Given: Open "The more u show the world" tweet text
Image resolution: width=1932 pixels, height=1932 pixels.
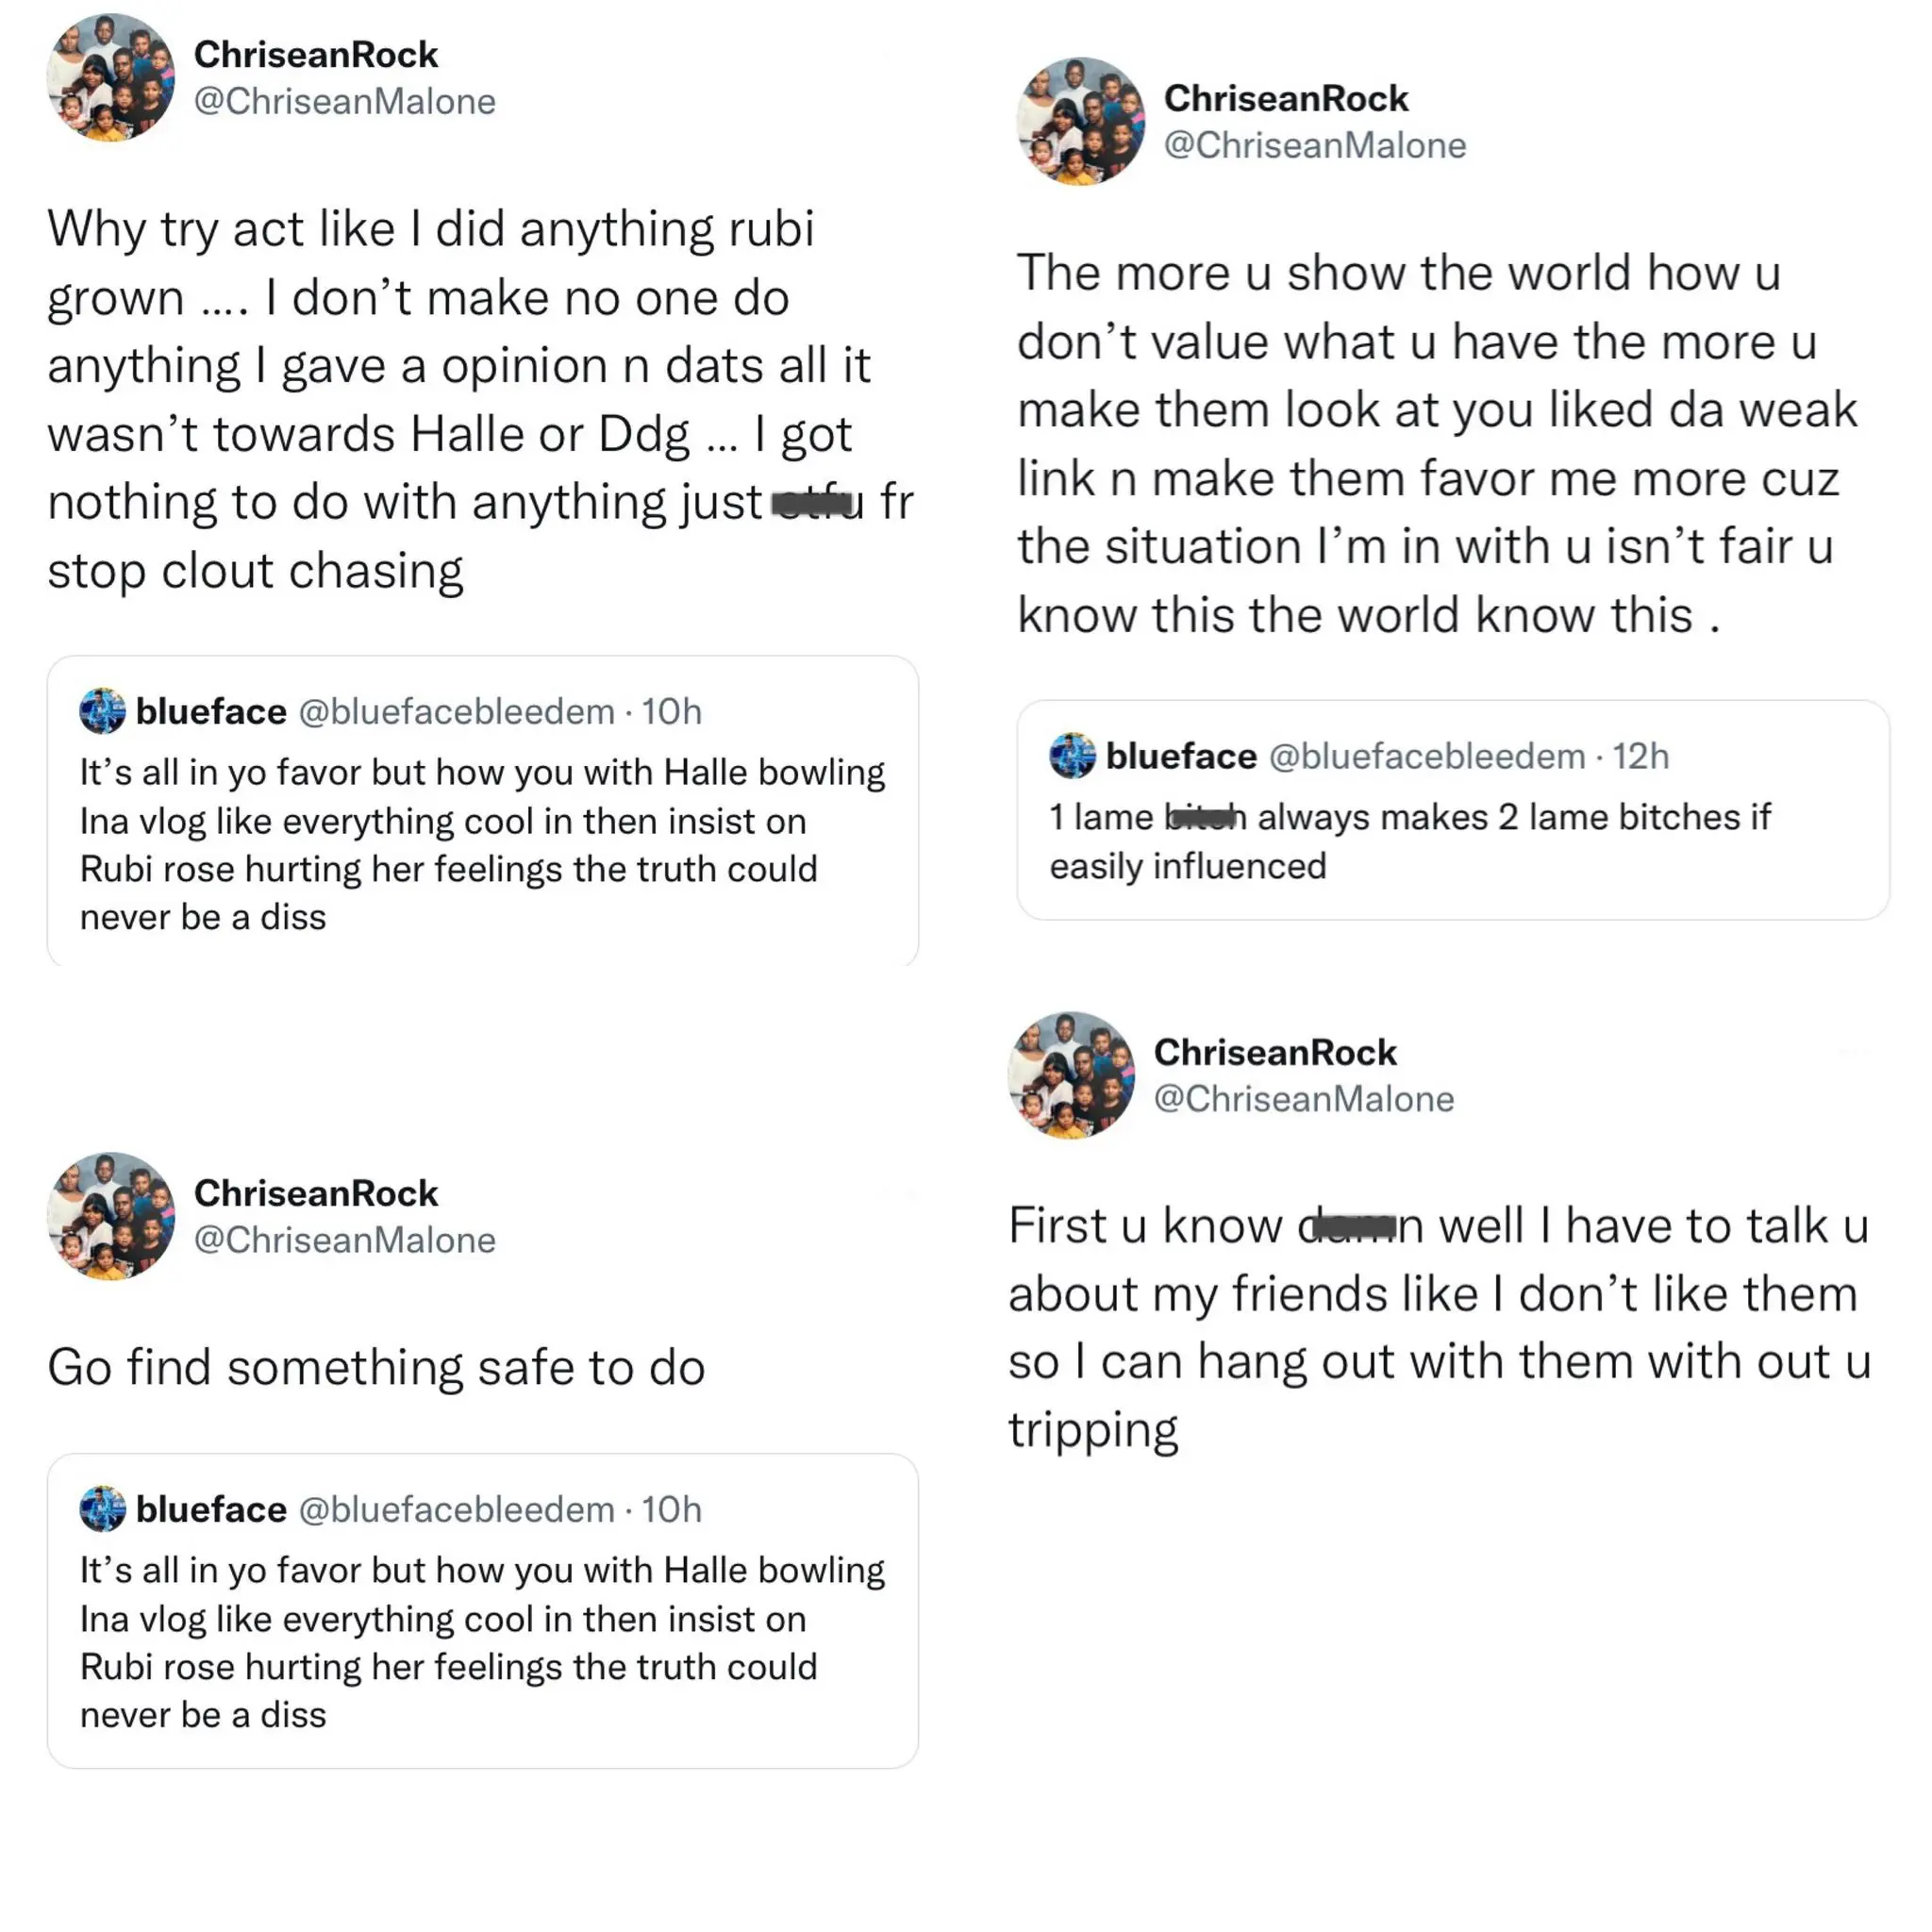Looking at the screenshot, I should coord(1437,443).
